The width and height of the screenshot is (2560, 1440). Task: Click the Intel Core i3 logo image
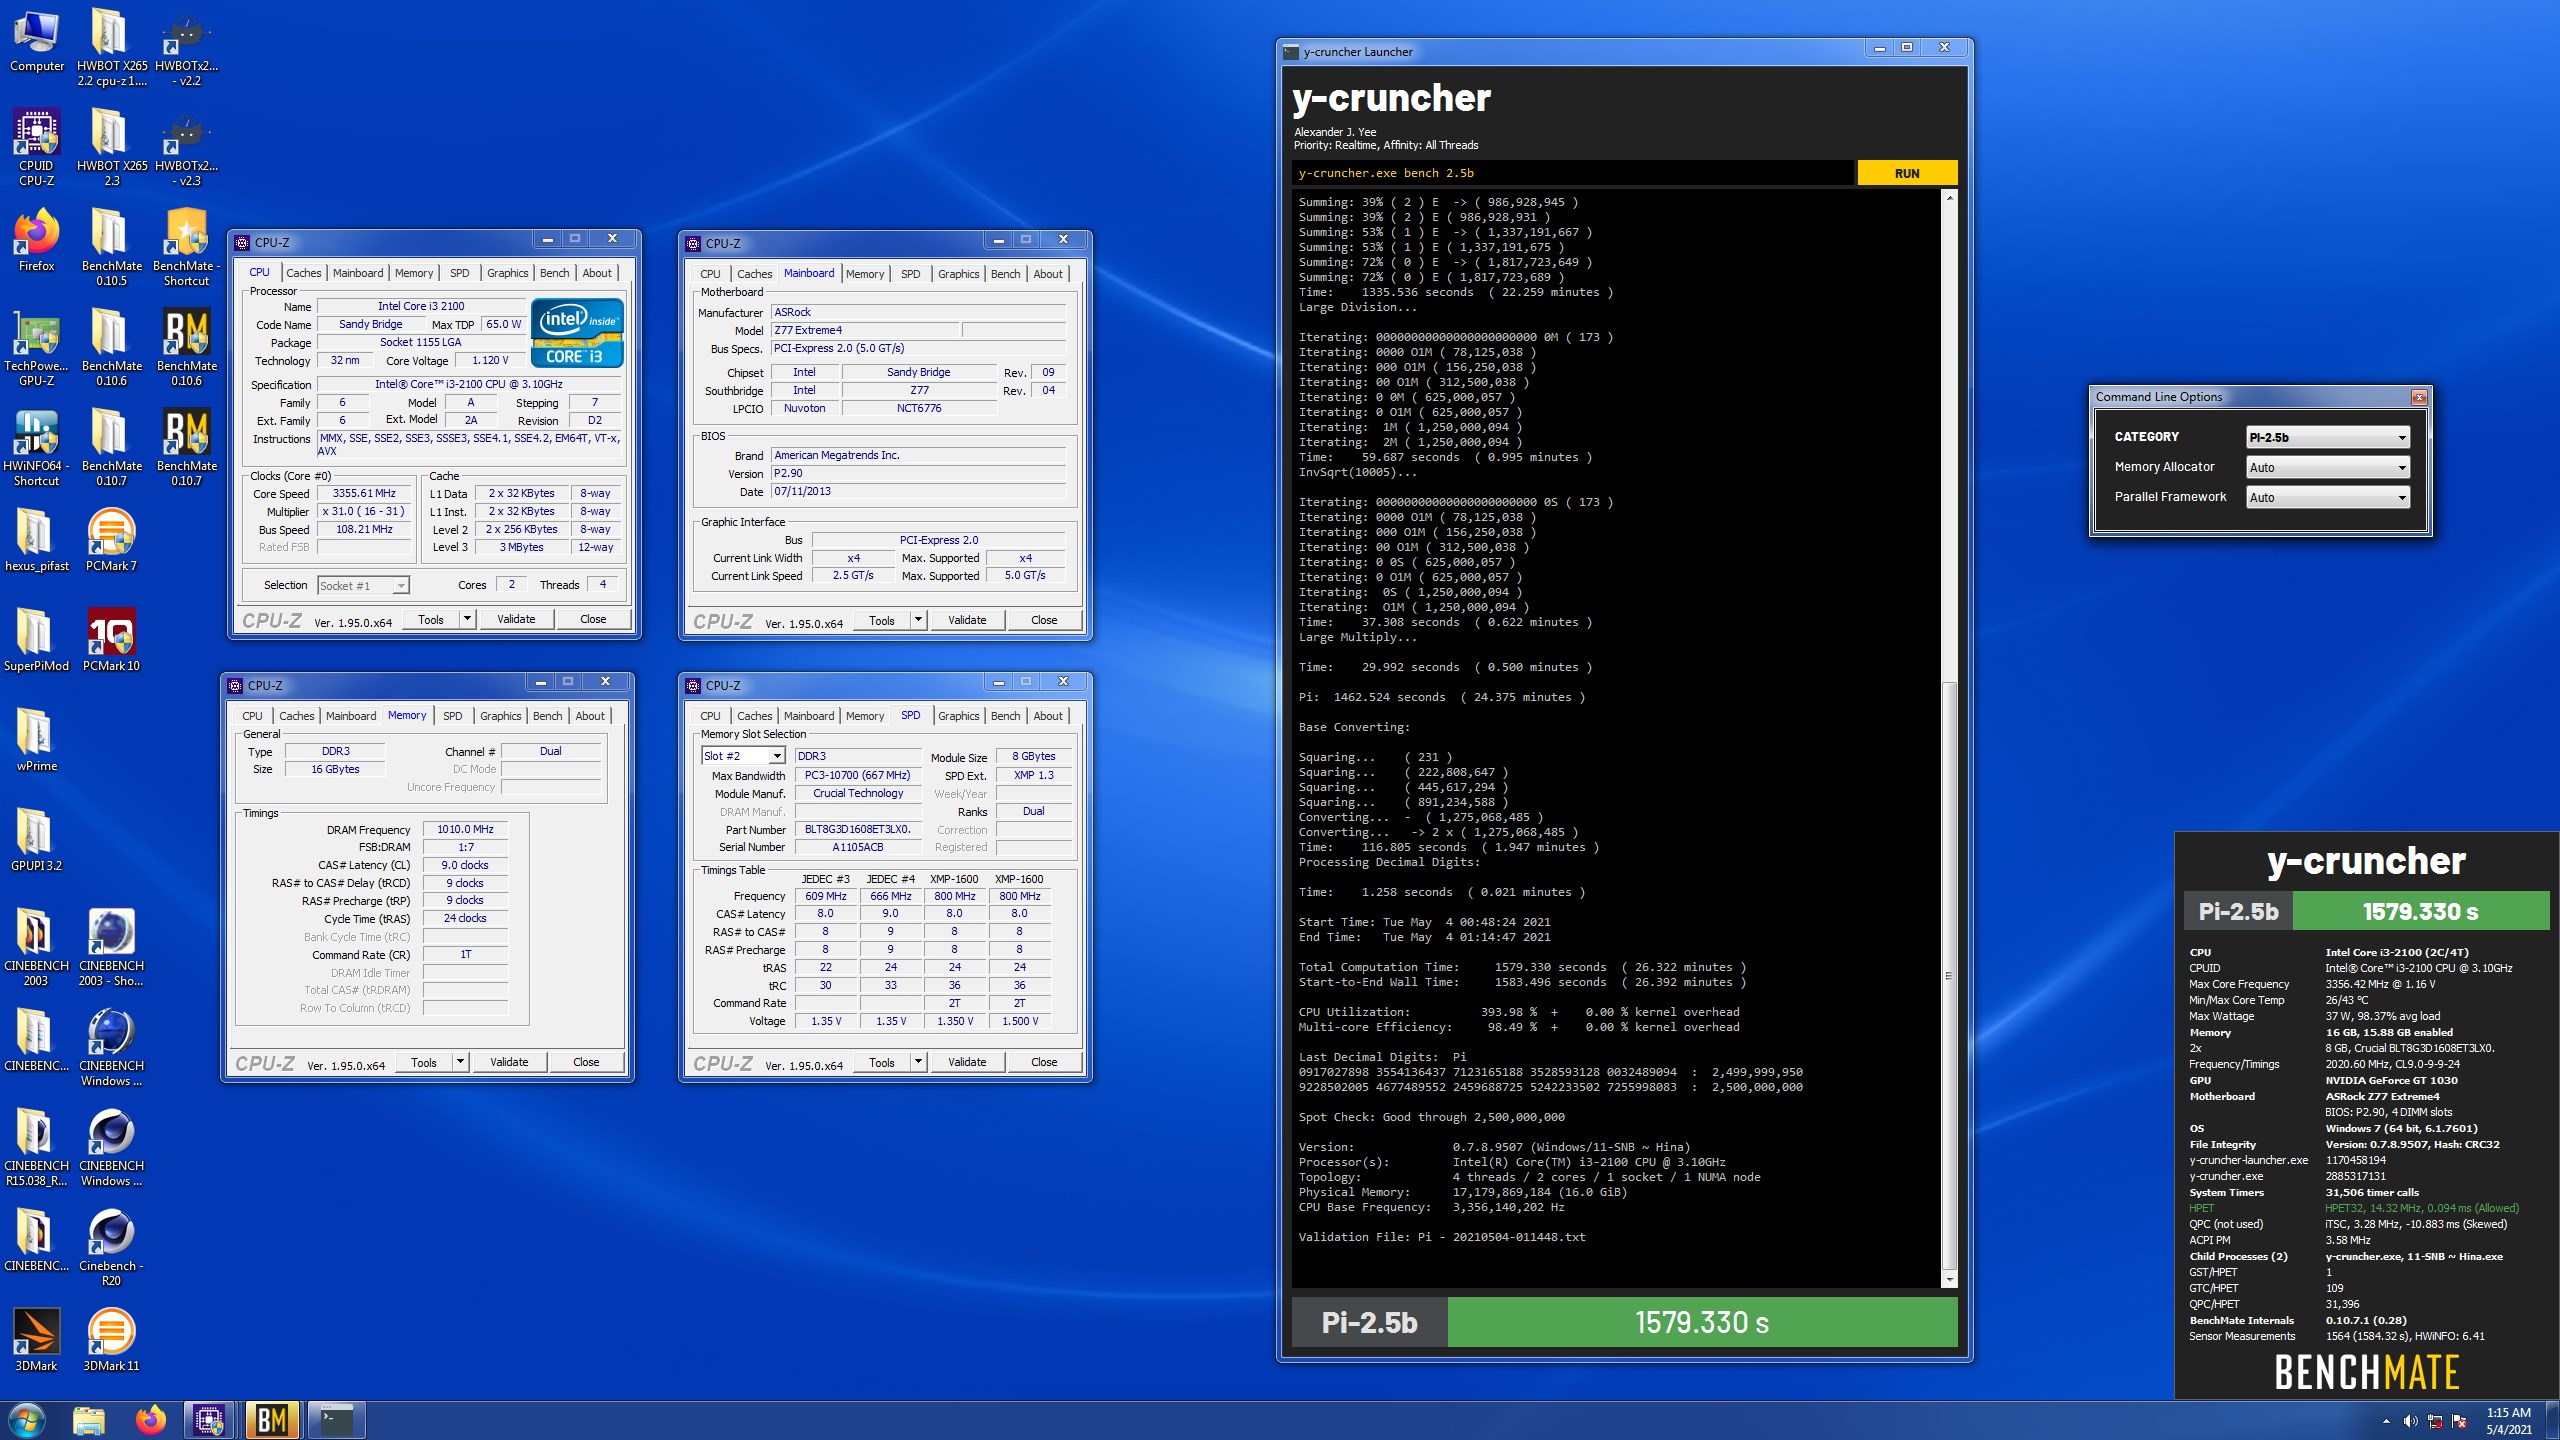(577, 333)
